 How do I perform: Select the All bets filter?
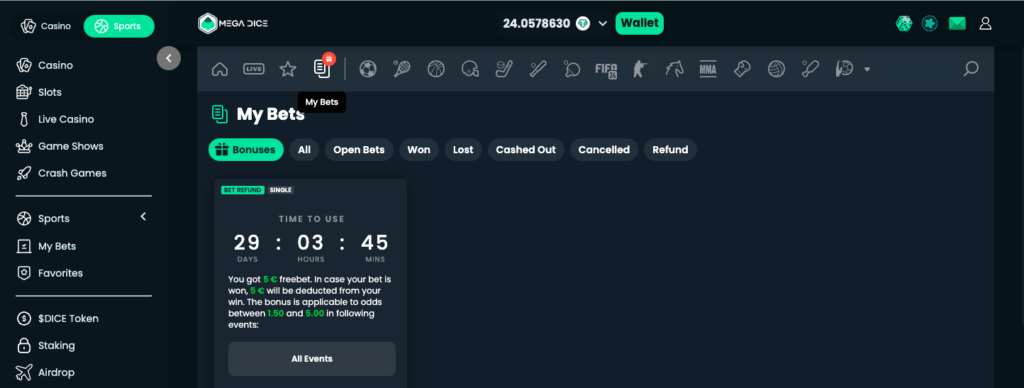pos(304,150)
